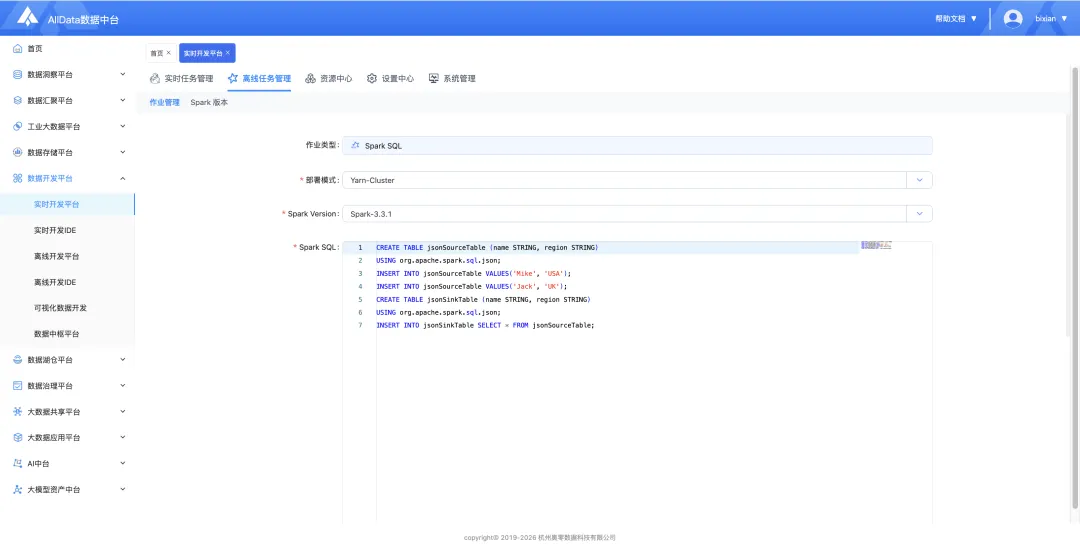The width and height of the screenshot is (1080, 549).
Task: Click the 数据治理平台 icon
Action: (18, 386)
